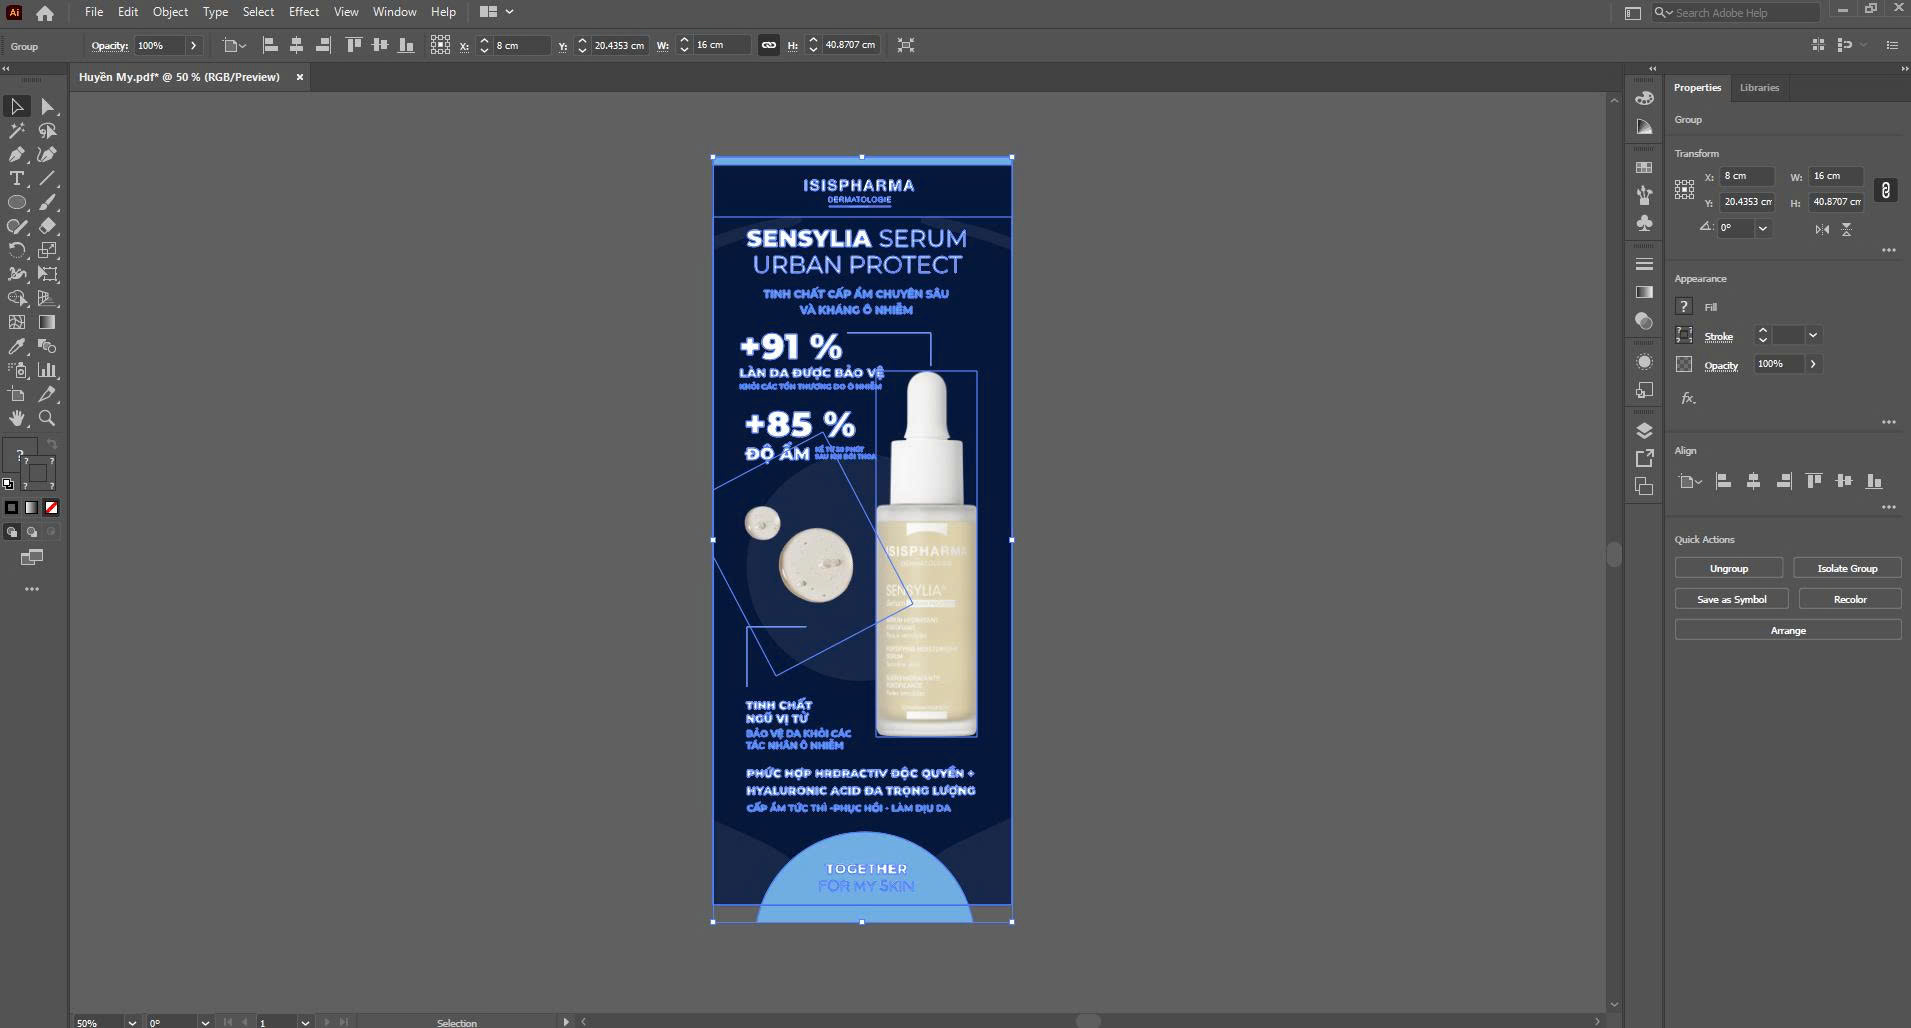Switch to Draw Normal mode
This screenshot has height=1028, width=1911.
12,532
